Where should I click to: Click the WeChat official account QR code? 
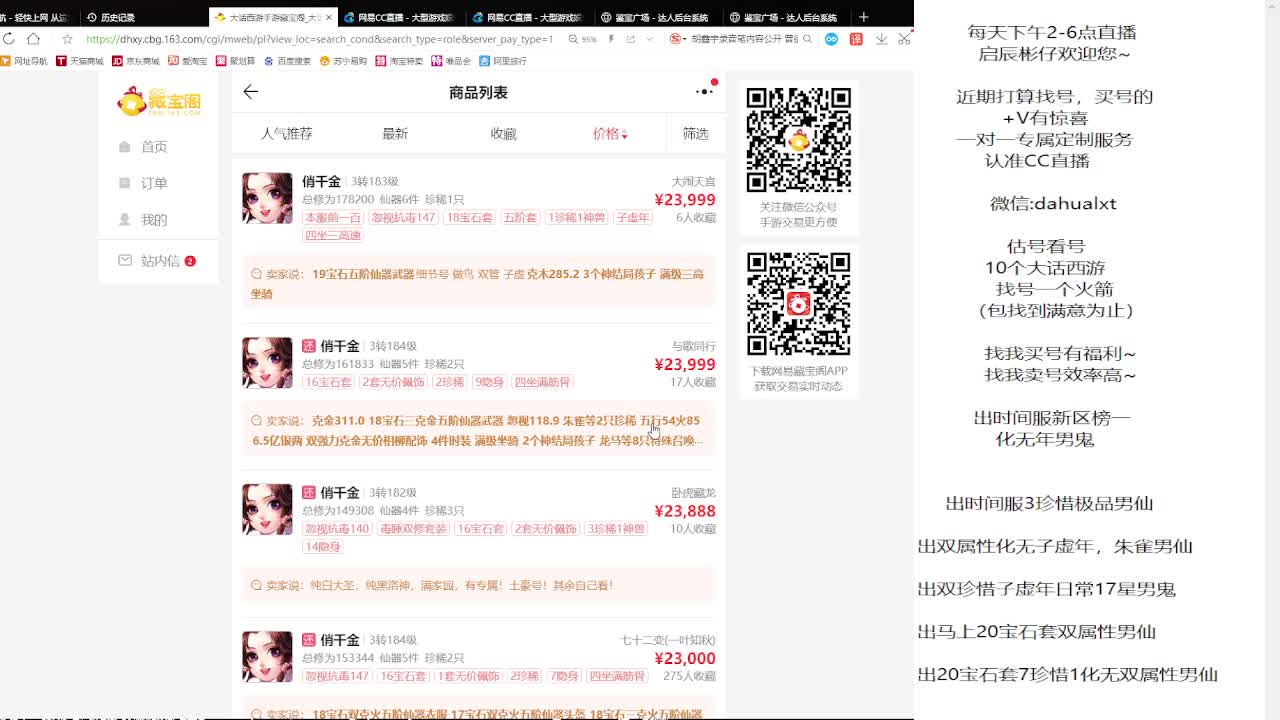click(x=798, y=140)
